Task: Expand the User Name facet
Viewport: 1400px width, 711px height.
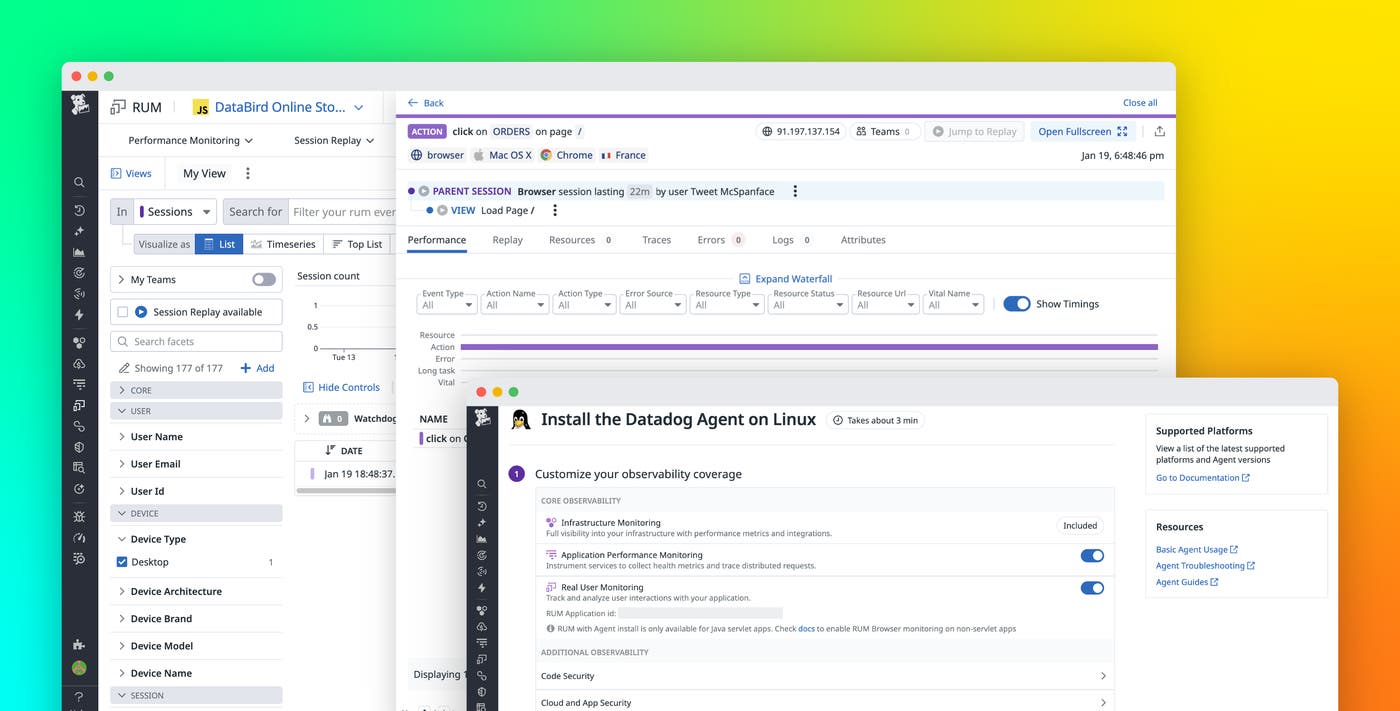Action: point(156,437)
